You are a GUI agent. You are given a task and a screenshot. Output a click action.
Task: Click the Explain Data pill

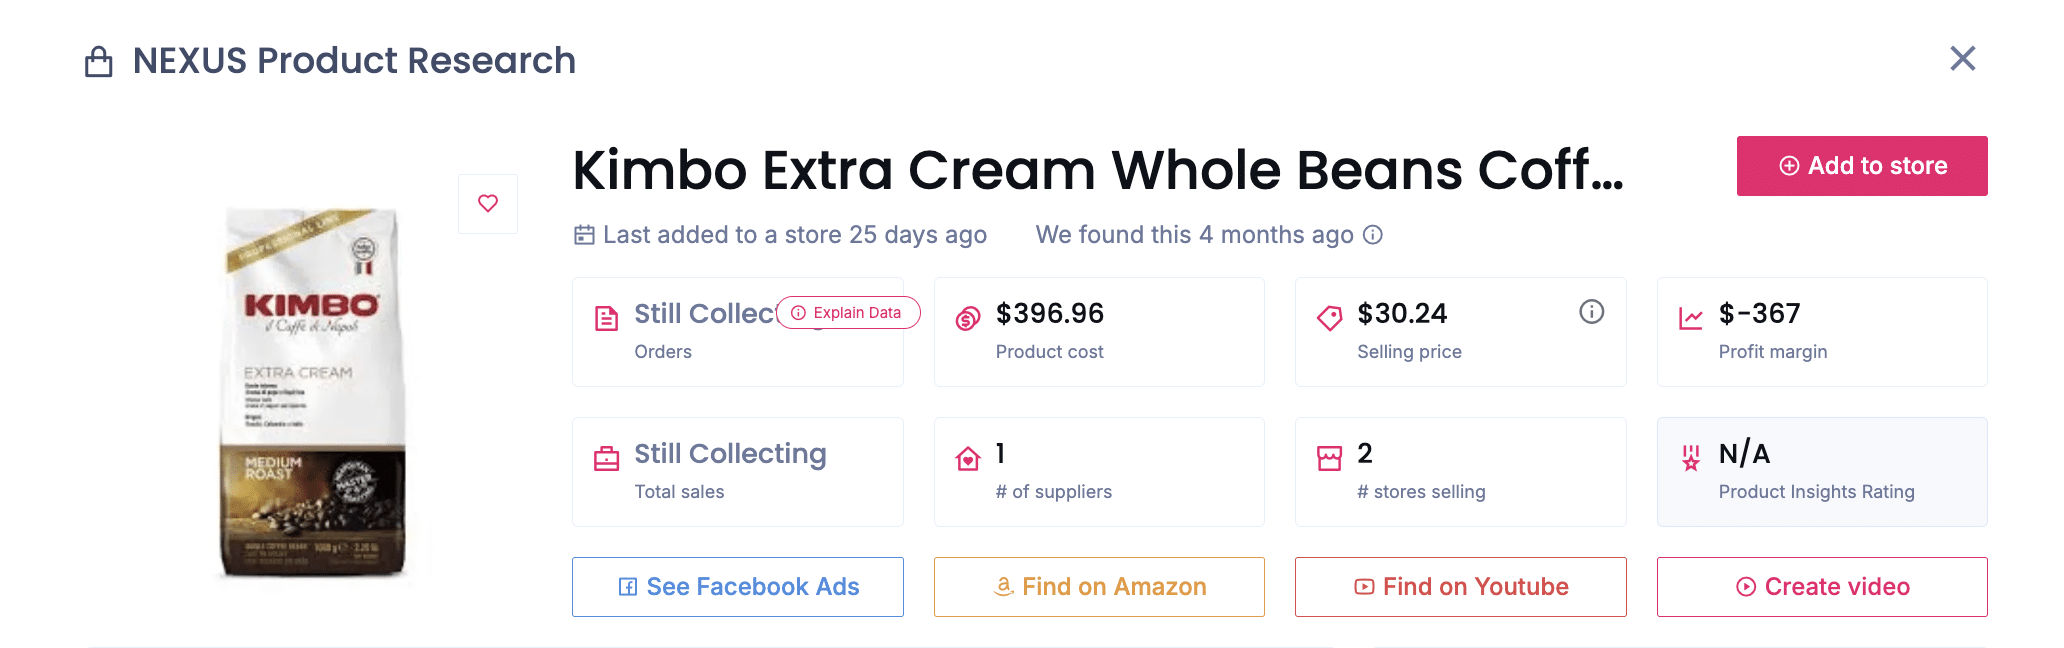pos(848,313)
